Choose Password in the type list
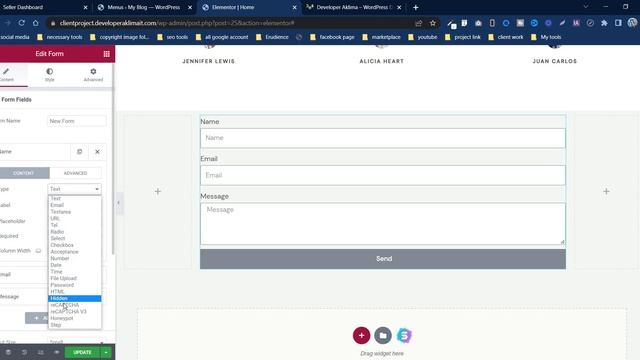640x360 pixels. click(x=74, y=285)
